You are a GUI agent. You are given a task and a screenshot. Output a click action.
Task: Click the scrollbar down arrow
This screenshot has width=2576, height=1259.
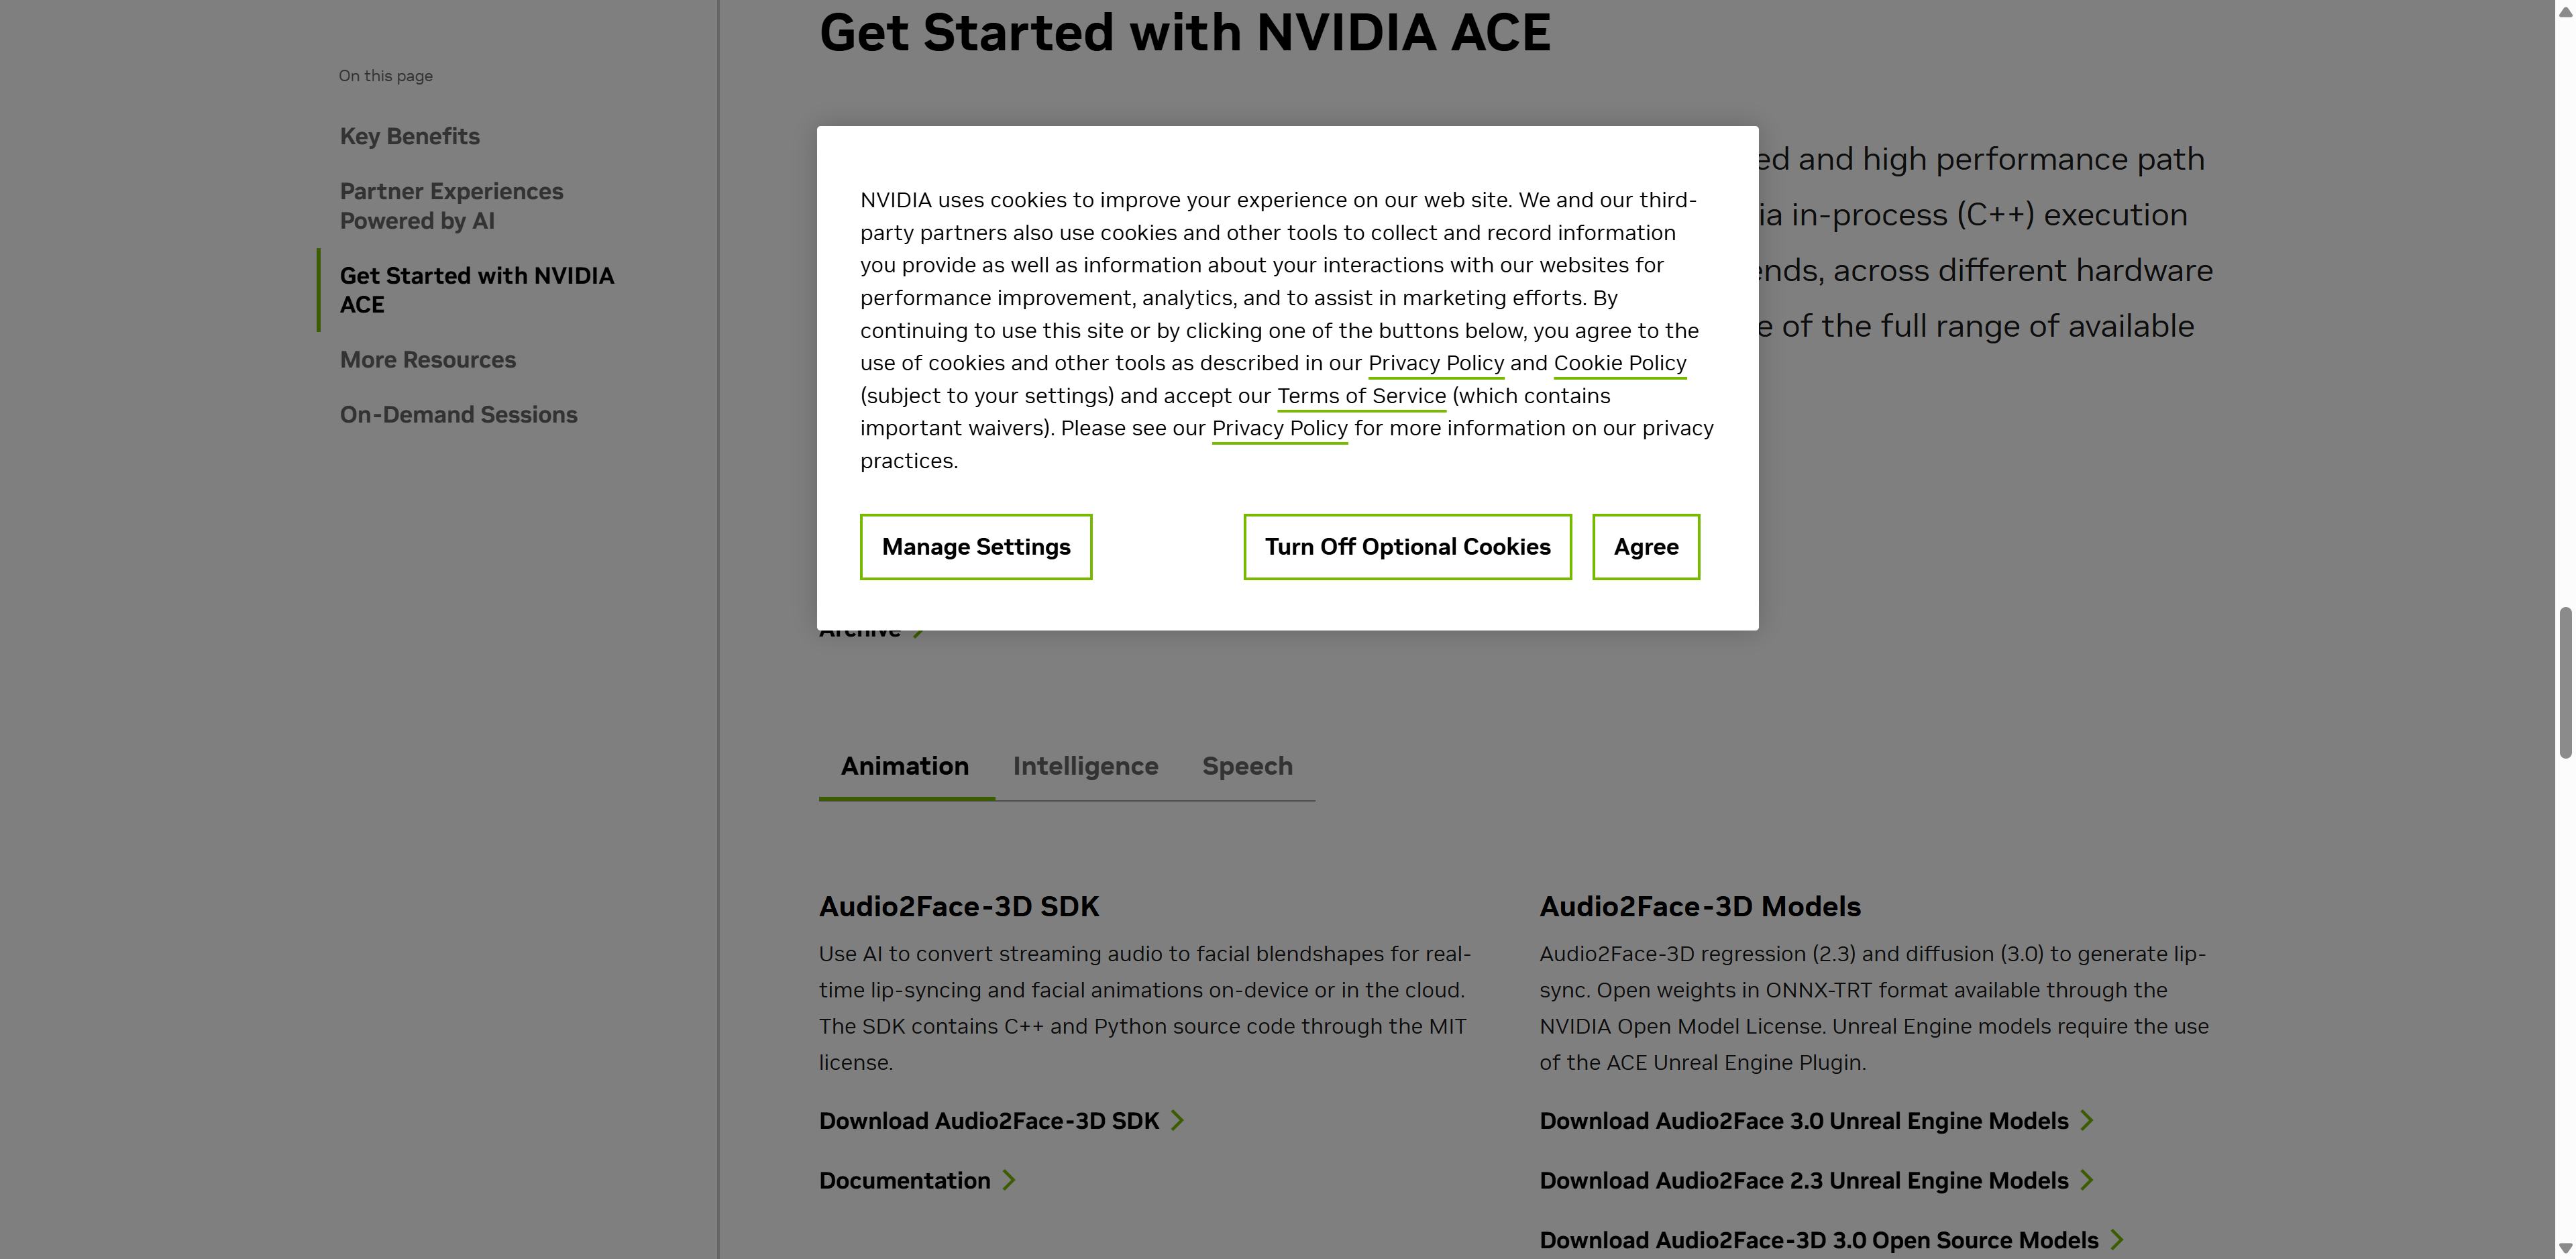[x=2565, y=1249]
